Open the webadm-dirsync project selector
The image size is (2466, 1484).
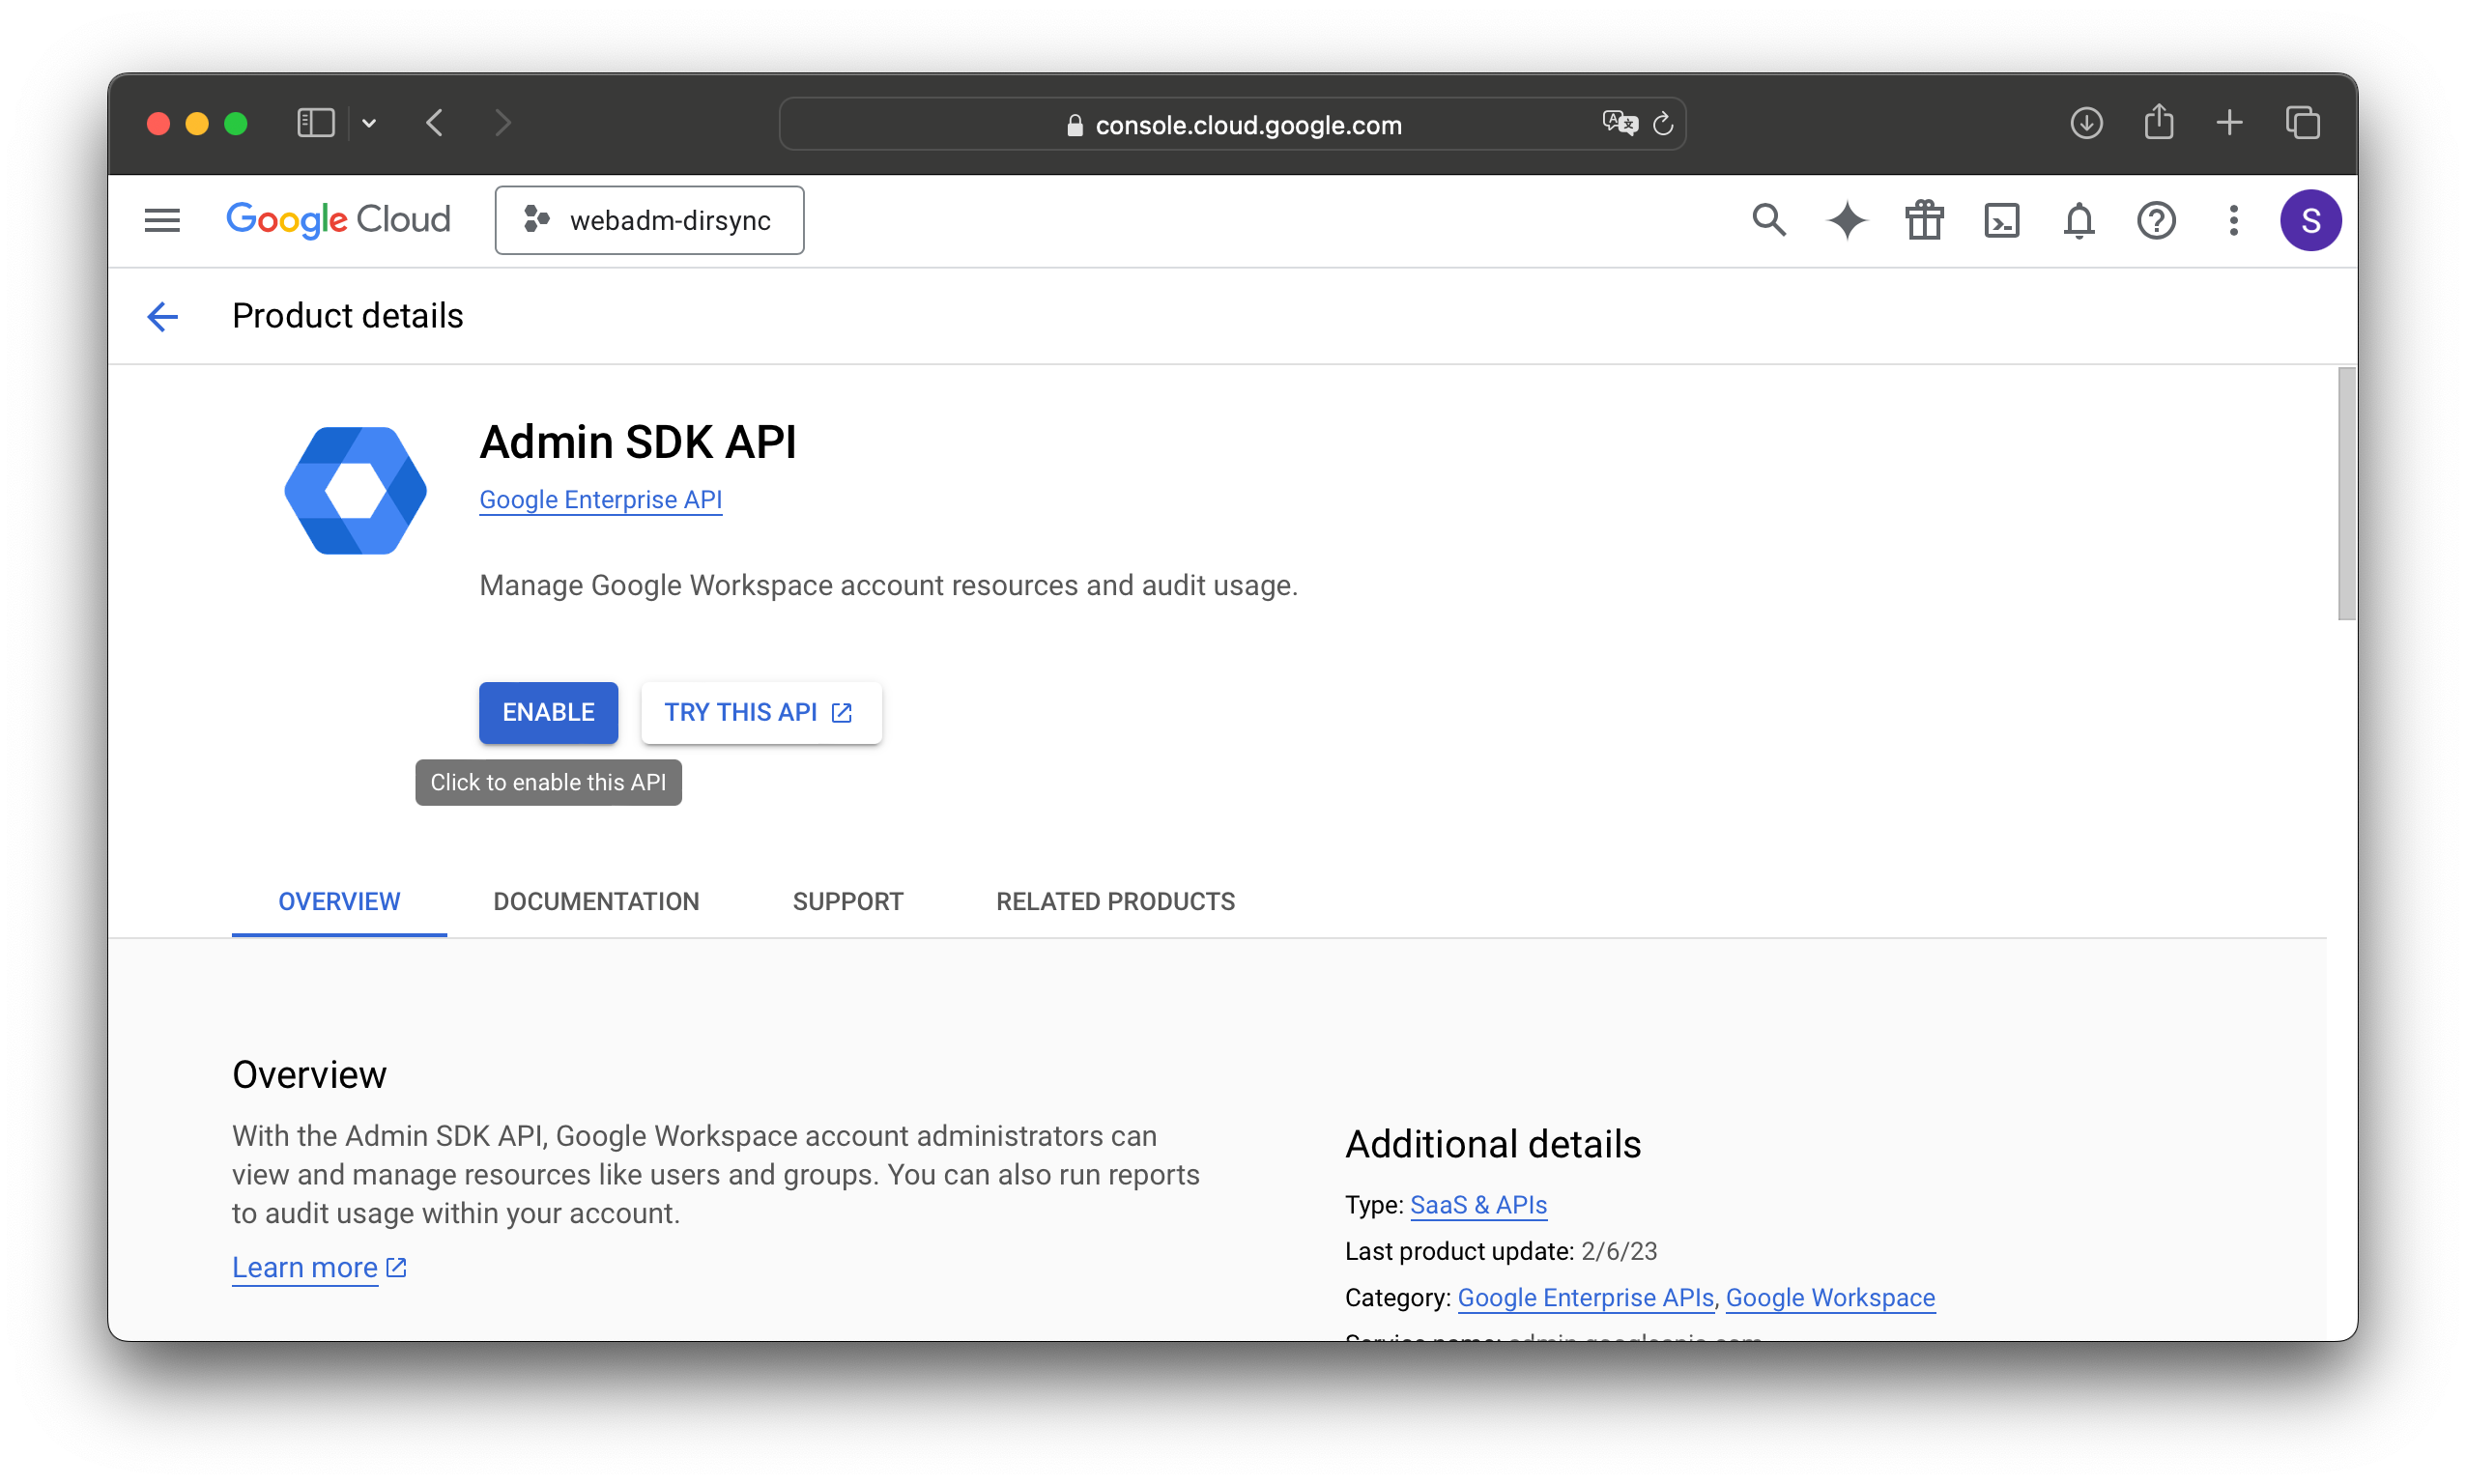649,220
